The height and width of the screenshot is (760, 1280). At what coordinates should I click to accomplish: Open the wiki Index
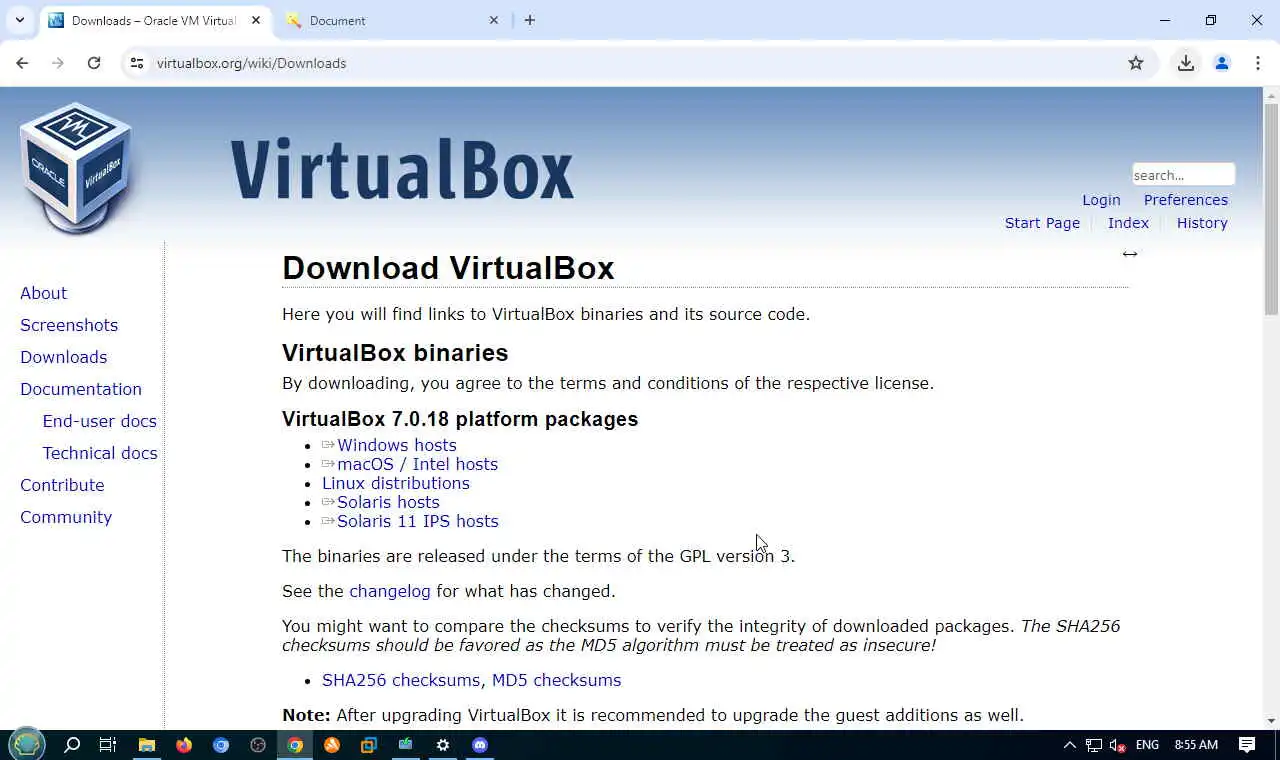[1128, 223]
